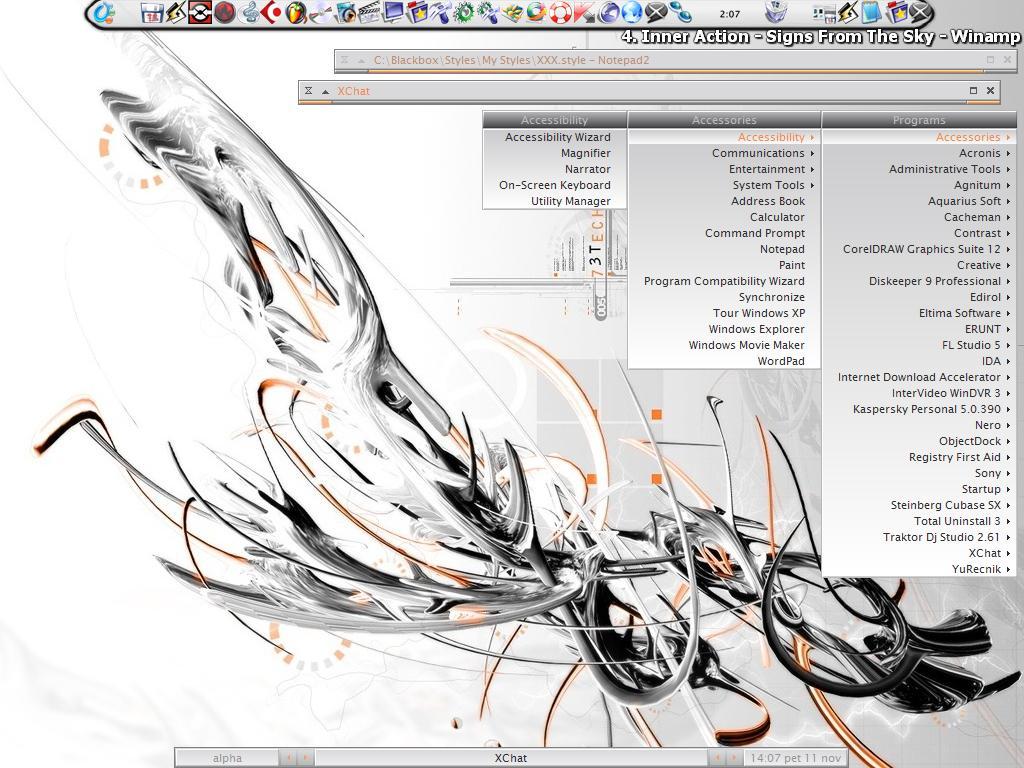Roll up XChat window with up arrow
This screenshot has height=768, width=1024.
pyautogui.click(x=325, y=91)
